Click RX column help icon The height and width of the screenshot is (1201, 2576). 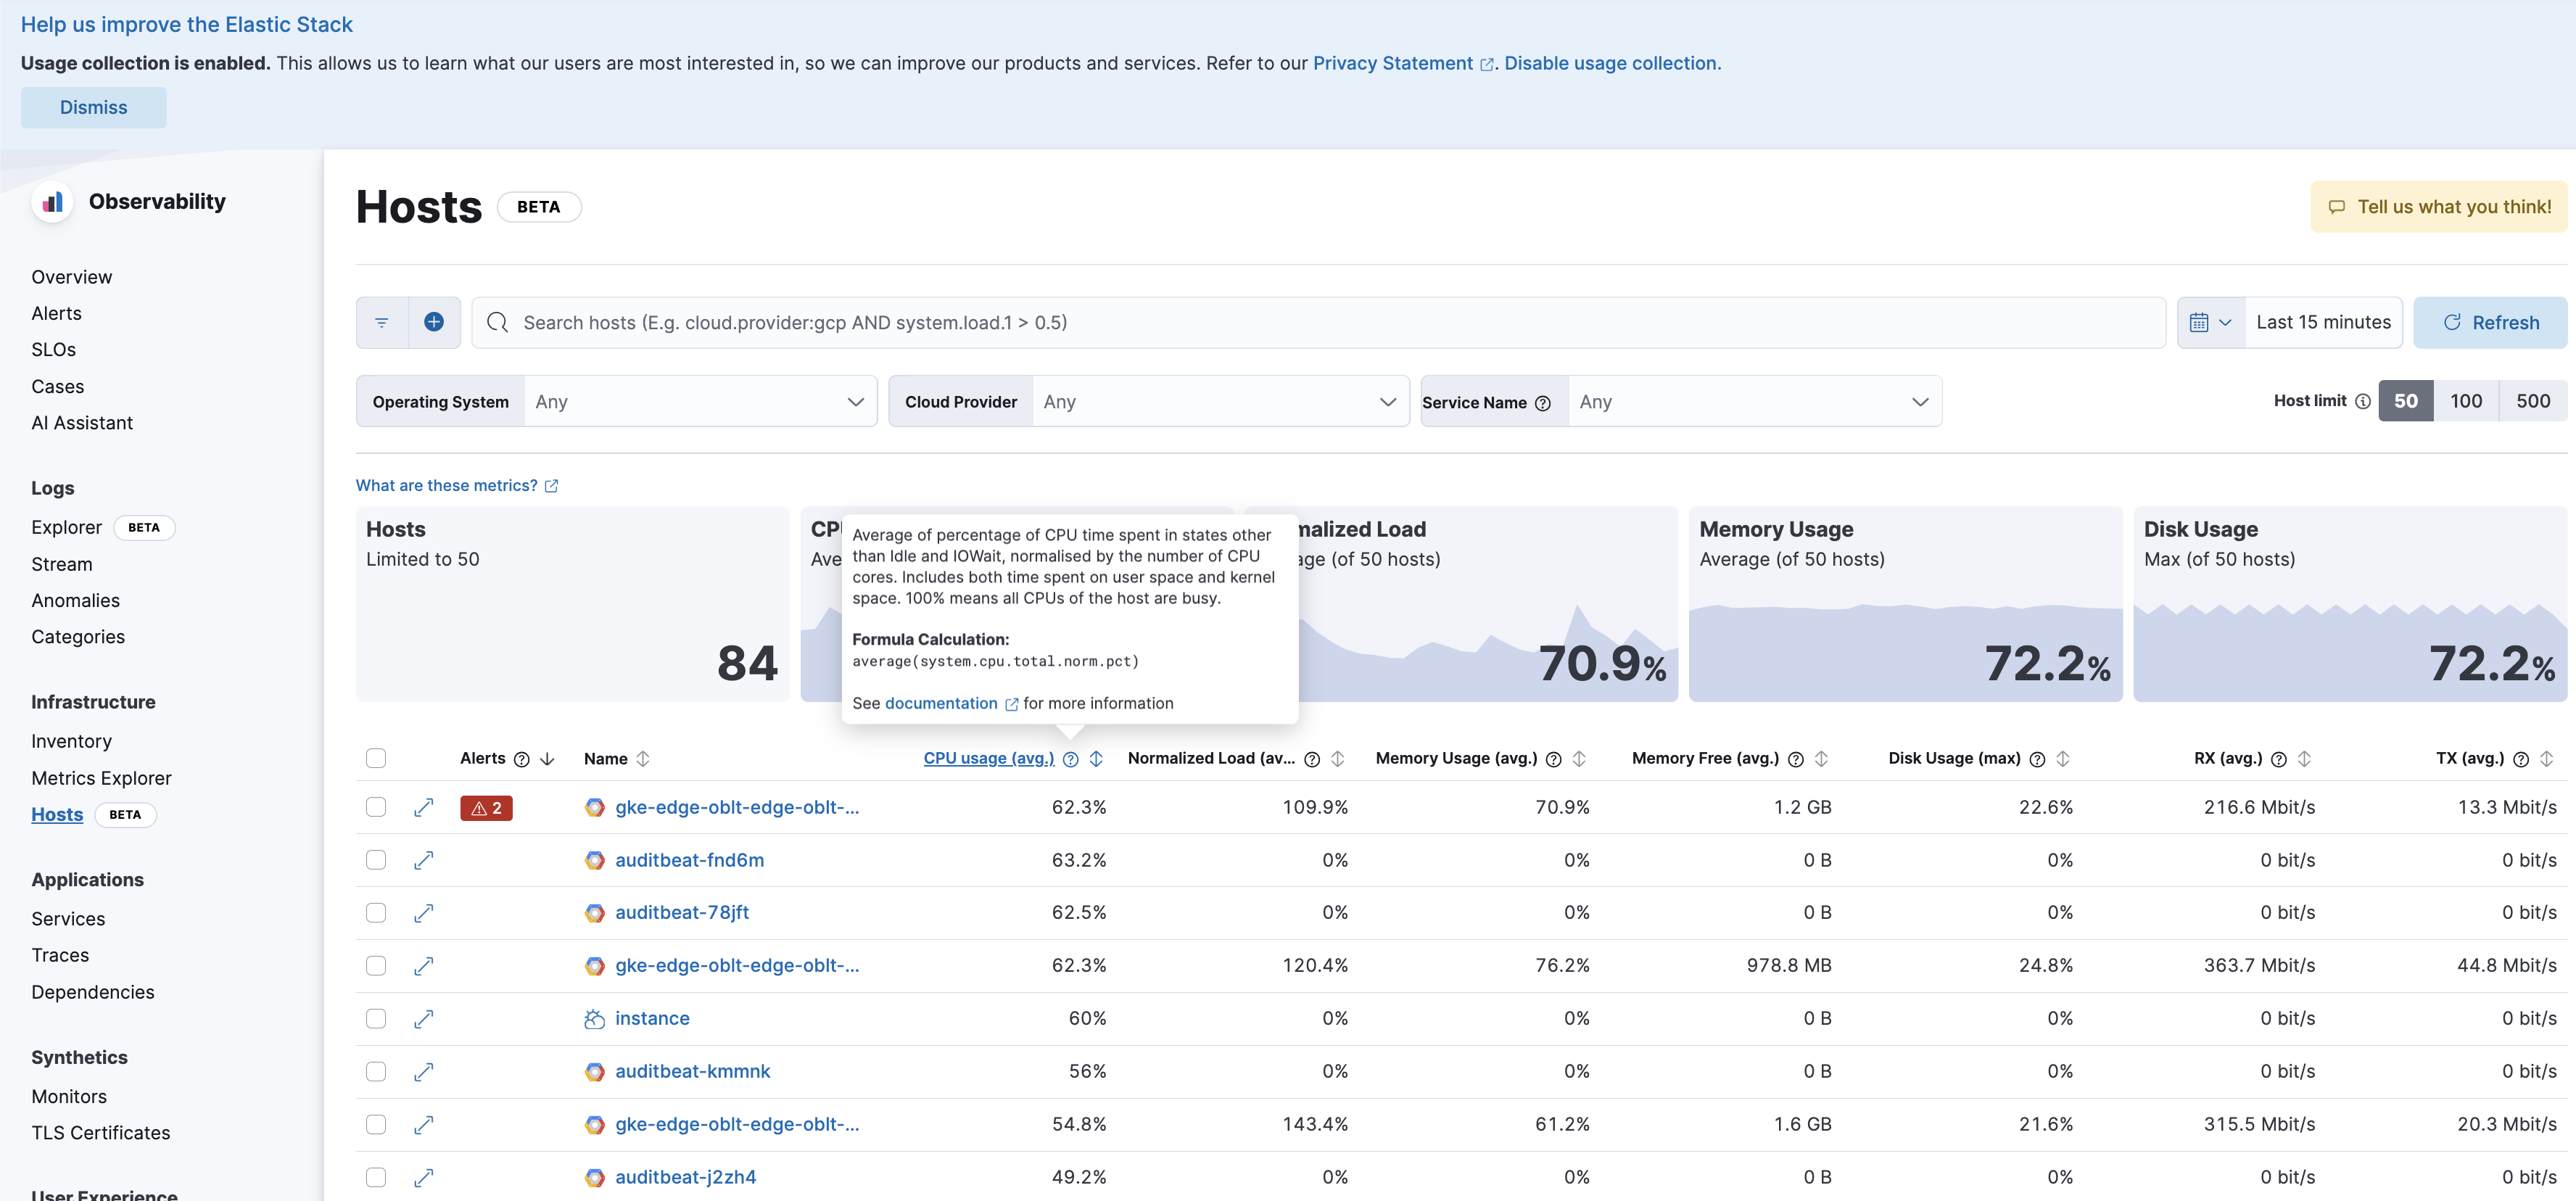pyautogui.click(x=2279, y=759)
